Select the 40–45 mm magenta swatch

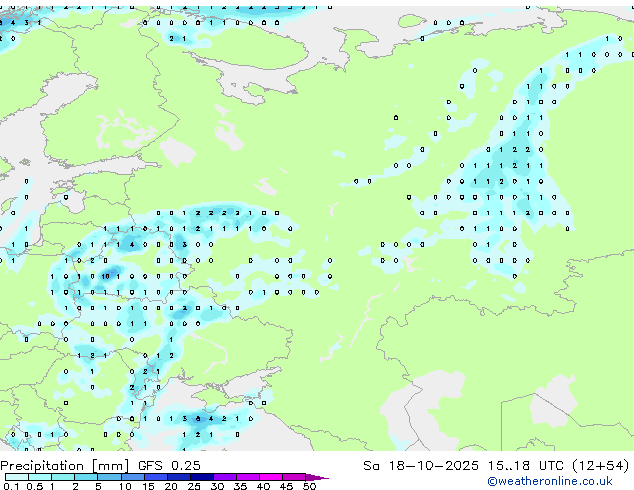coord(271,477)
